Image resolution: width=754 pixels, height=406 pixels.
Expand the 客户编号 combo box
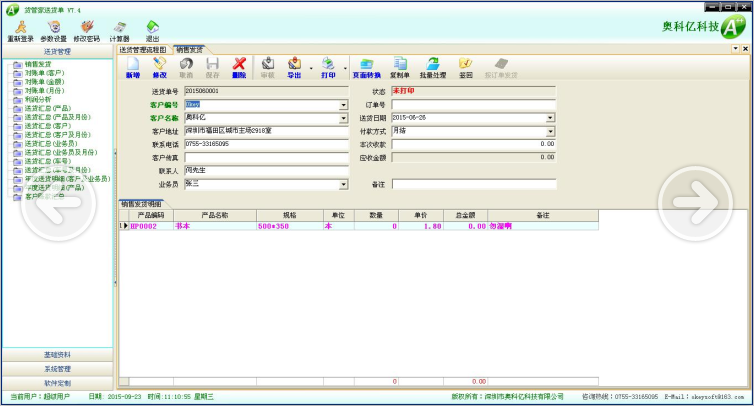[x=343, y=105]
